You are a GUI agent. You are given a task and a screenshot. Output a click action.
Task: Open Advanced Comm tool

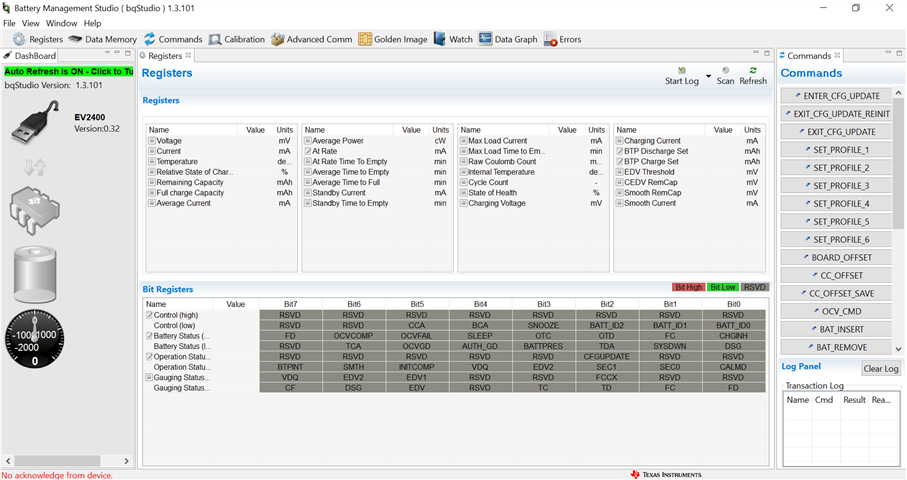tap(311, 39)
